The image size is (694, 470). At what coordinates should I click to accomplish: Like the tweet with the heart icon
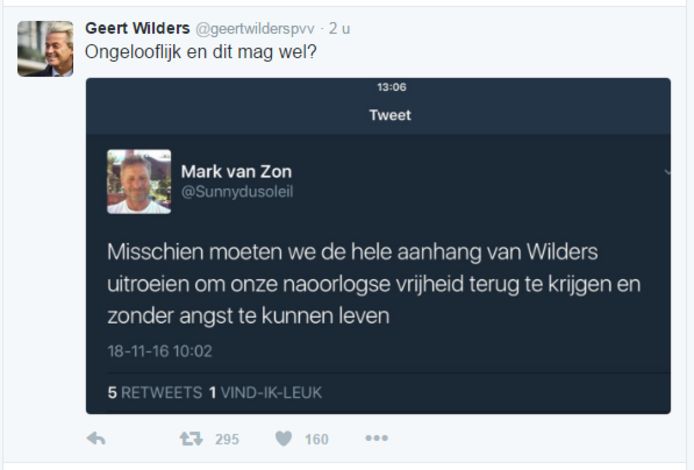coord(284,439)
